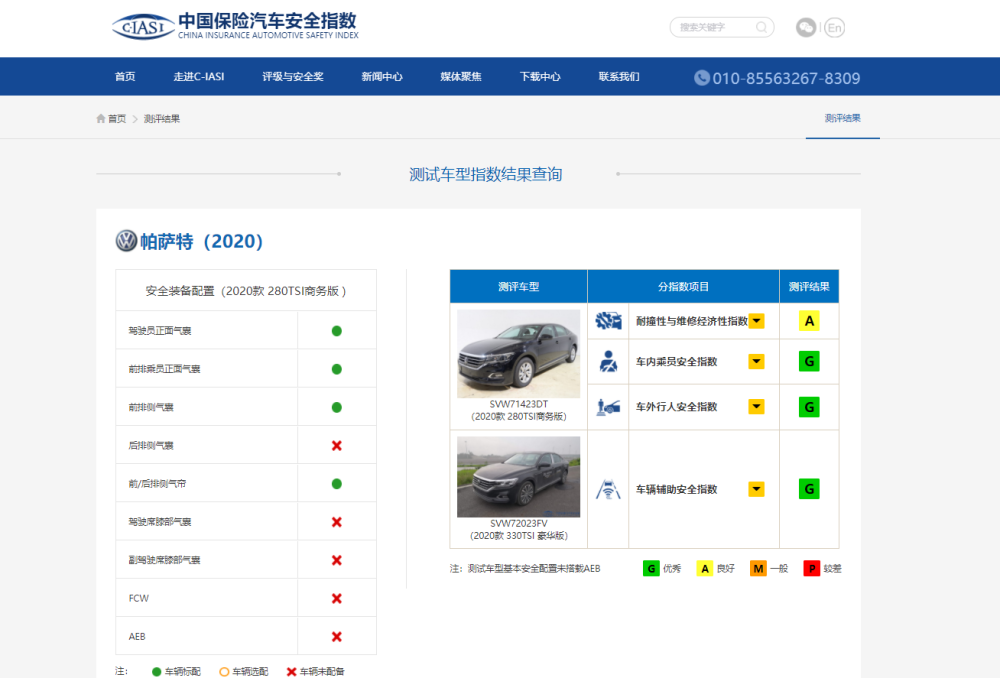Click the 首页 breadcrumb link

117,119
